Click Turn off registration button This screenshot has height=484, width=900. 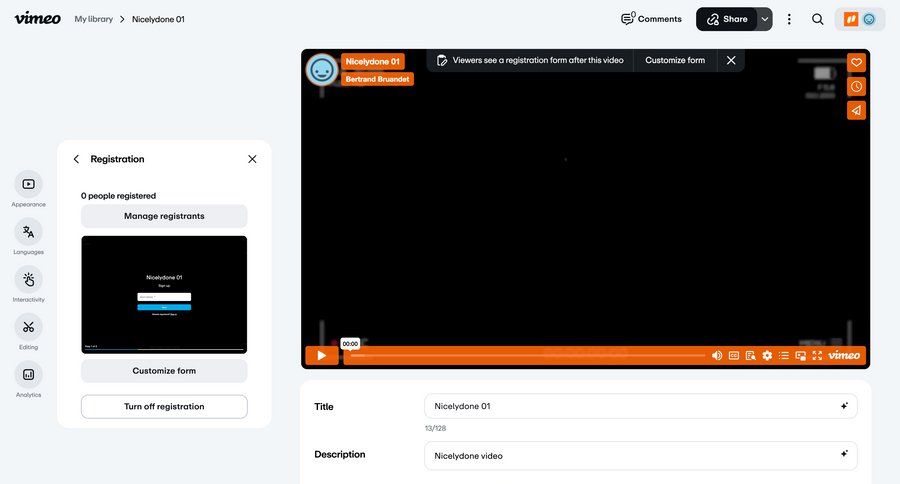click(x=164, y=406)
